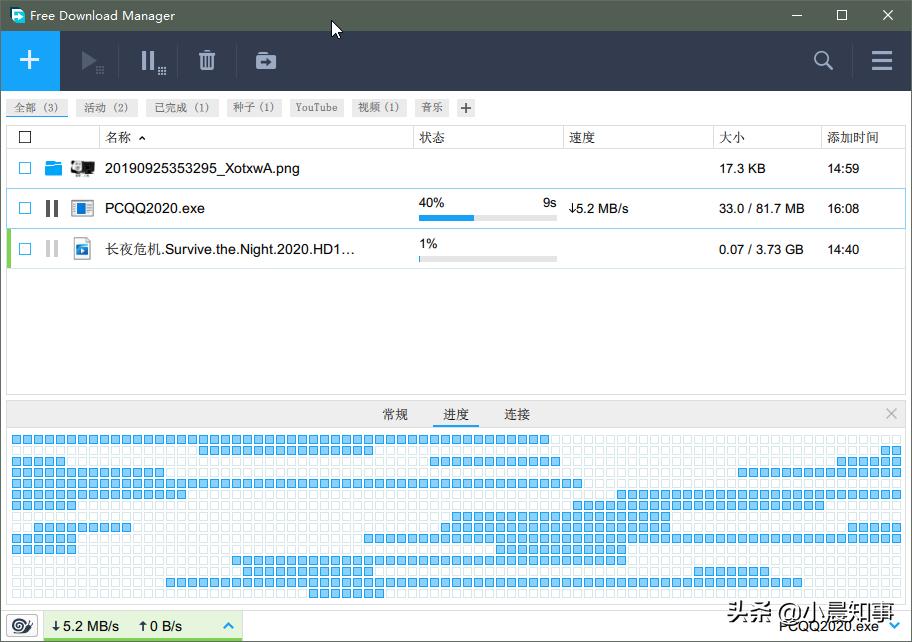Select the YouTube filter tag
Image resolution: width=912 pixels, height=642 pixels.
pyautogui.click(x=316, y=108)
